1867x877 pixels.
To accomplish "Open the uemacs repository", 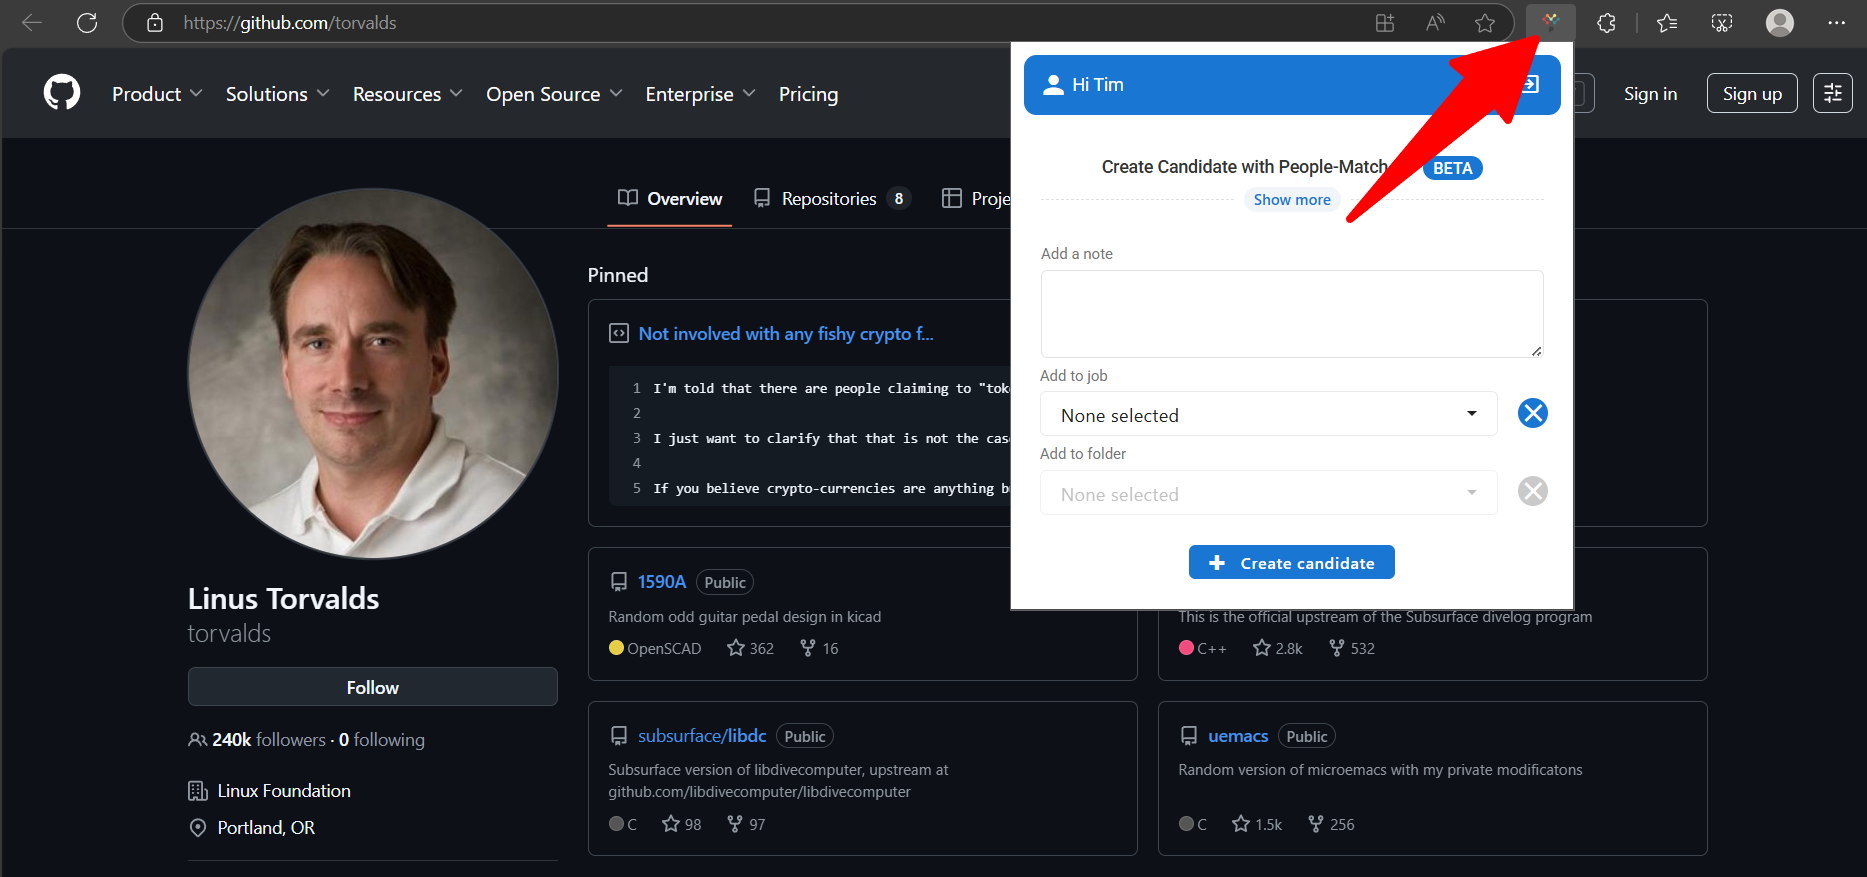I will tap(1238, 736).
